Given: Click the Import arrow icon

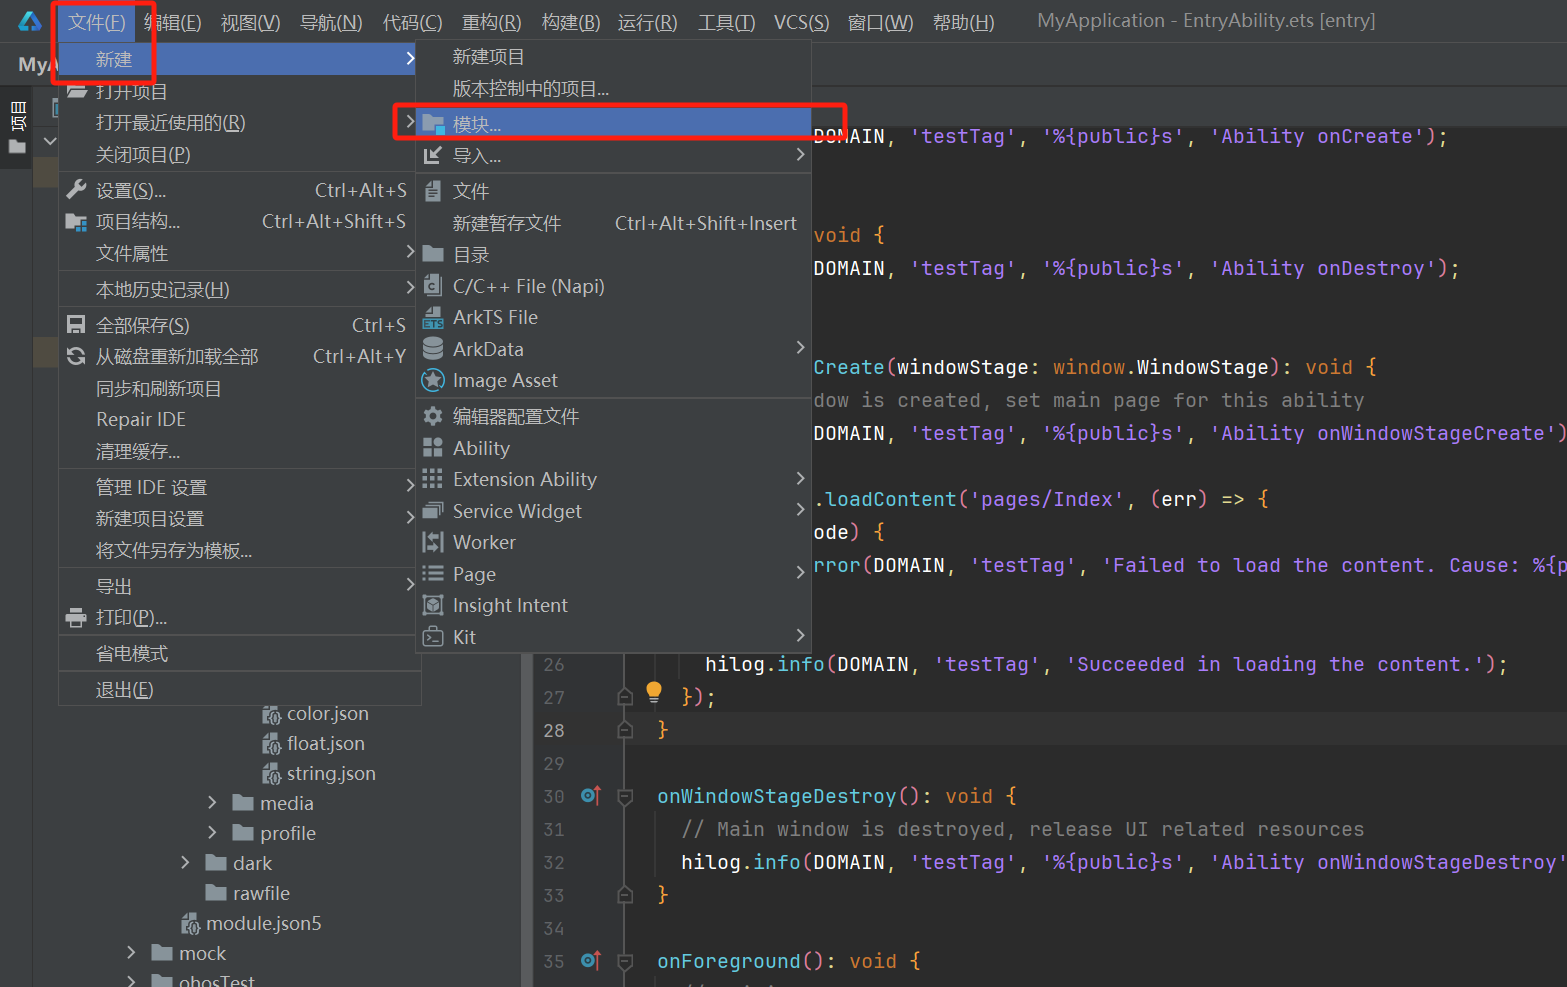Looking at the screenshot, I should click(x=433, y=156).
